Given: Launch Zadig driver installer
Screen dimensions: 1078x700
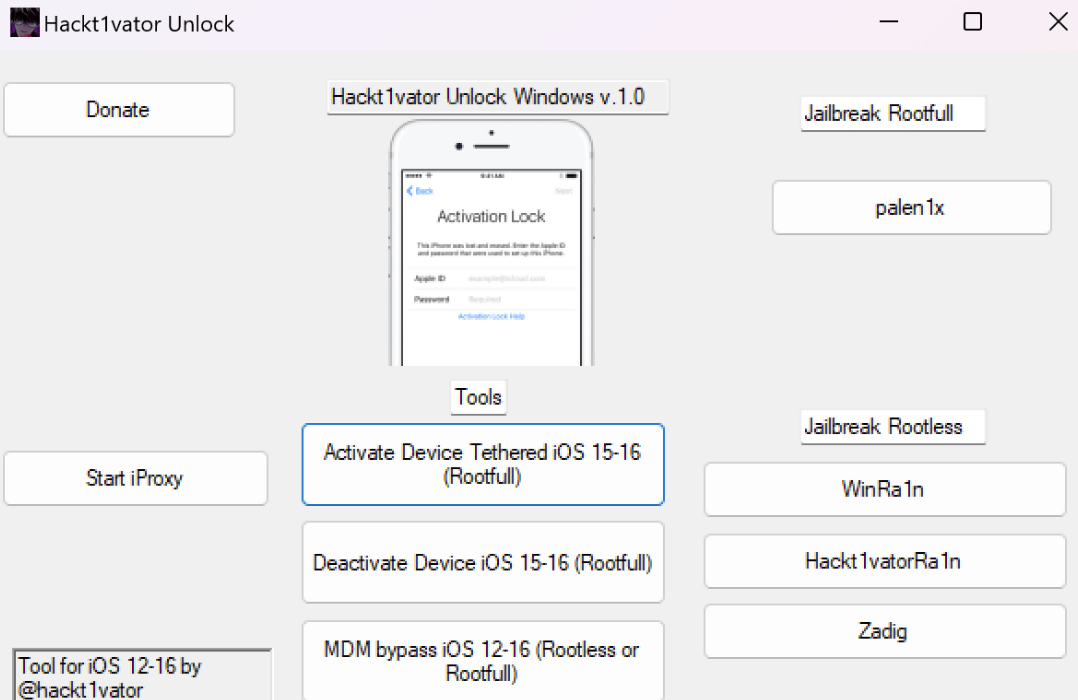Looking at the screenshot, I should [x=885, y=631].
